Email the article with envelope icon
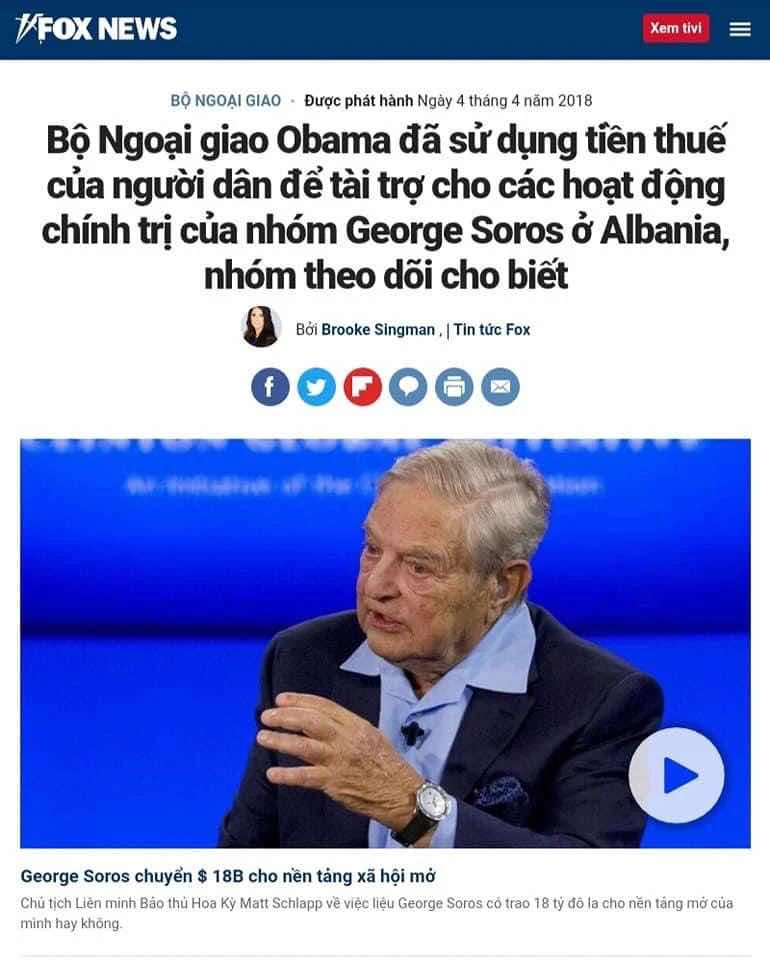770x960 pixels. [500, 387]
